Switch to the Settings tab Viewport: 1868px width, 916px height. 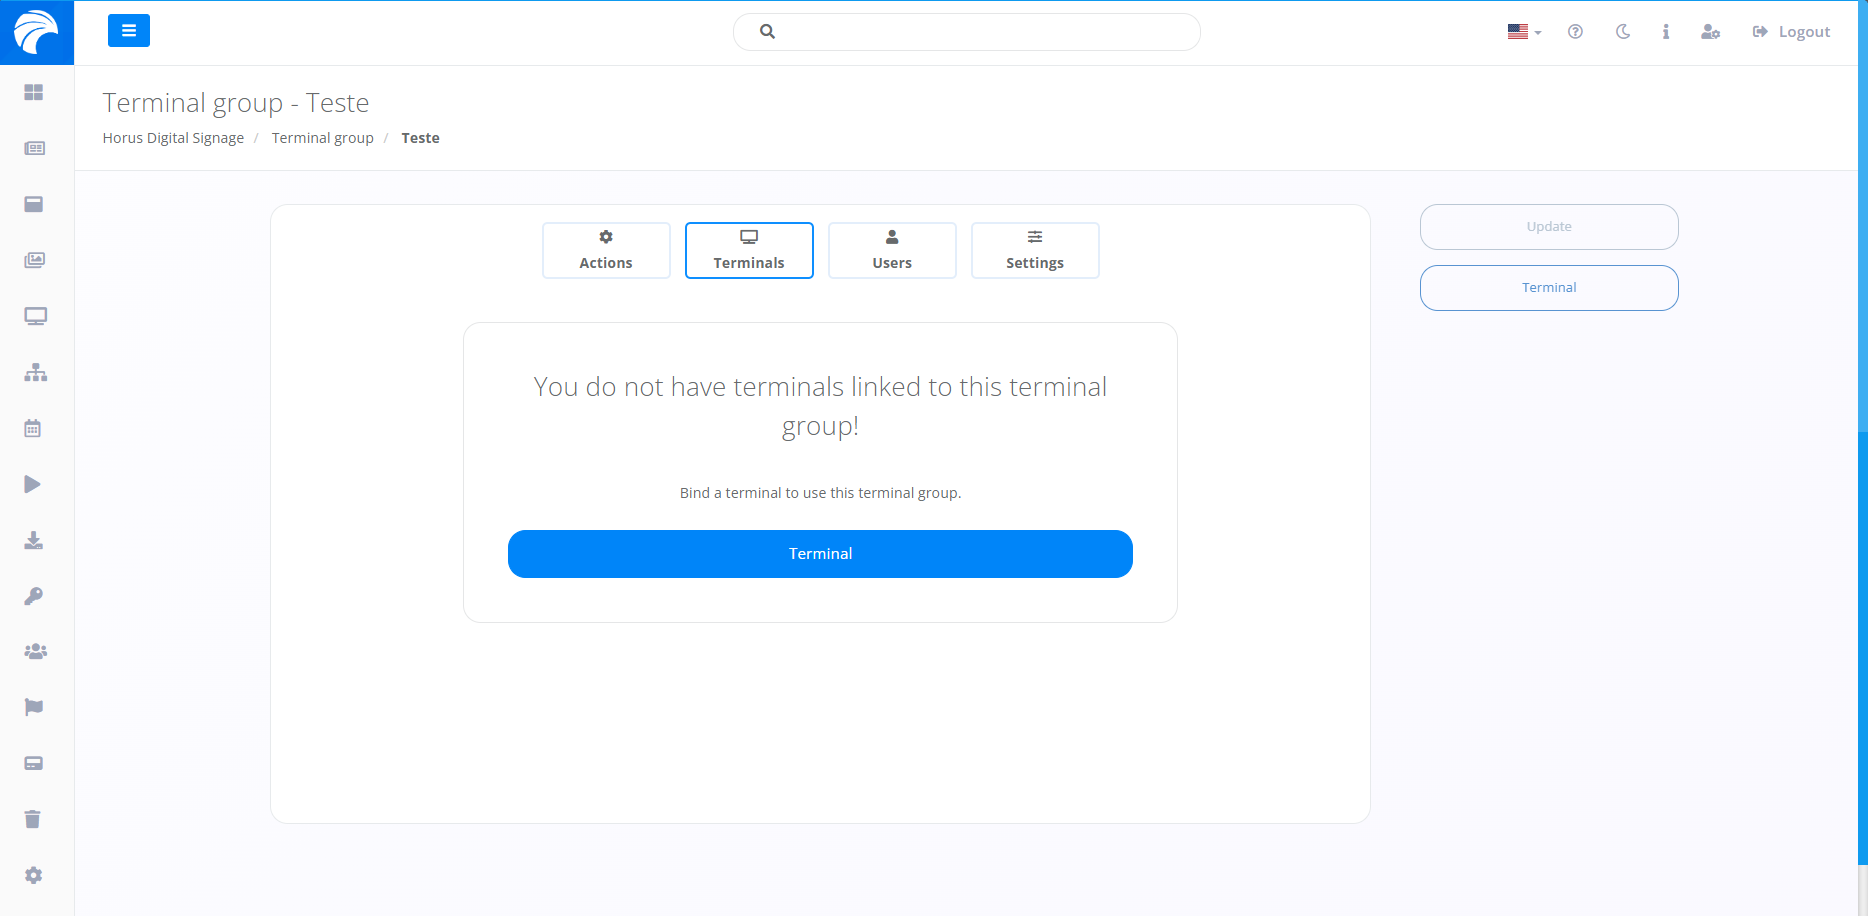(1035, 250)
